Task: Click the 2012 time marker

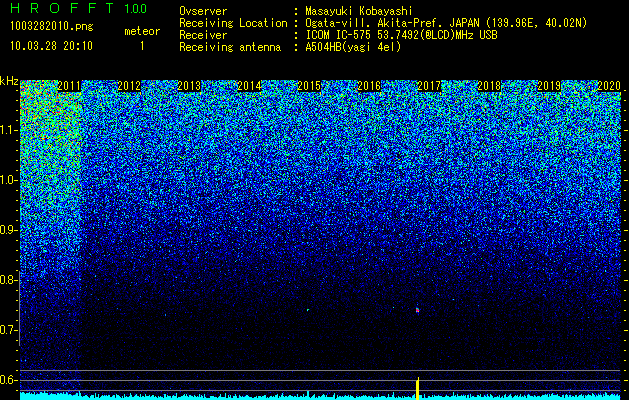Action: click(129, 86)
